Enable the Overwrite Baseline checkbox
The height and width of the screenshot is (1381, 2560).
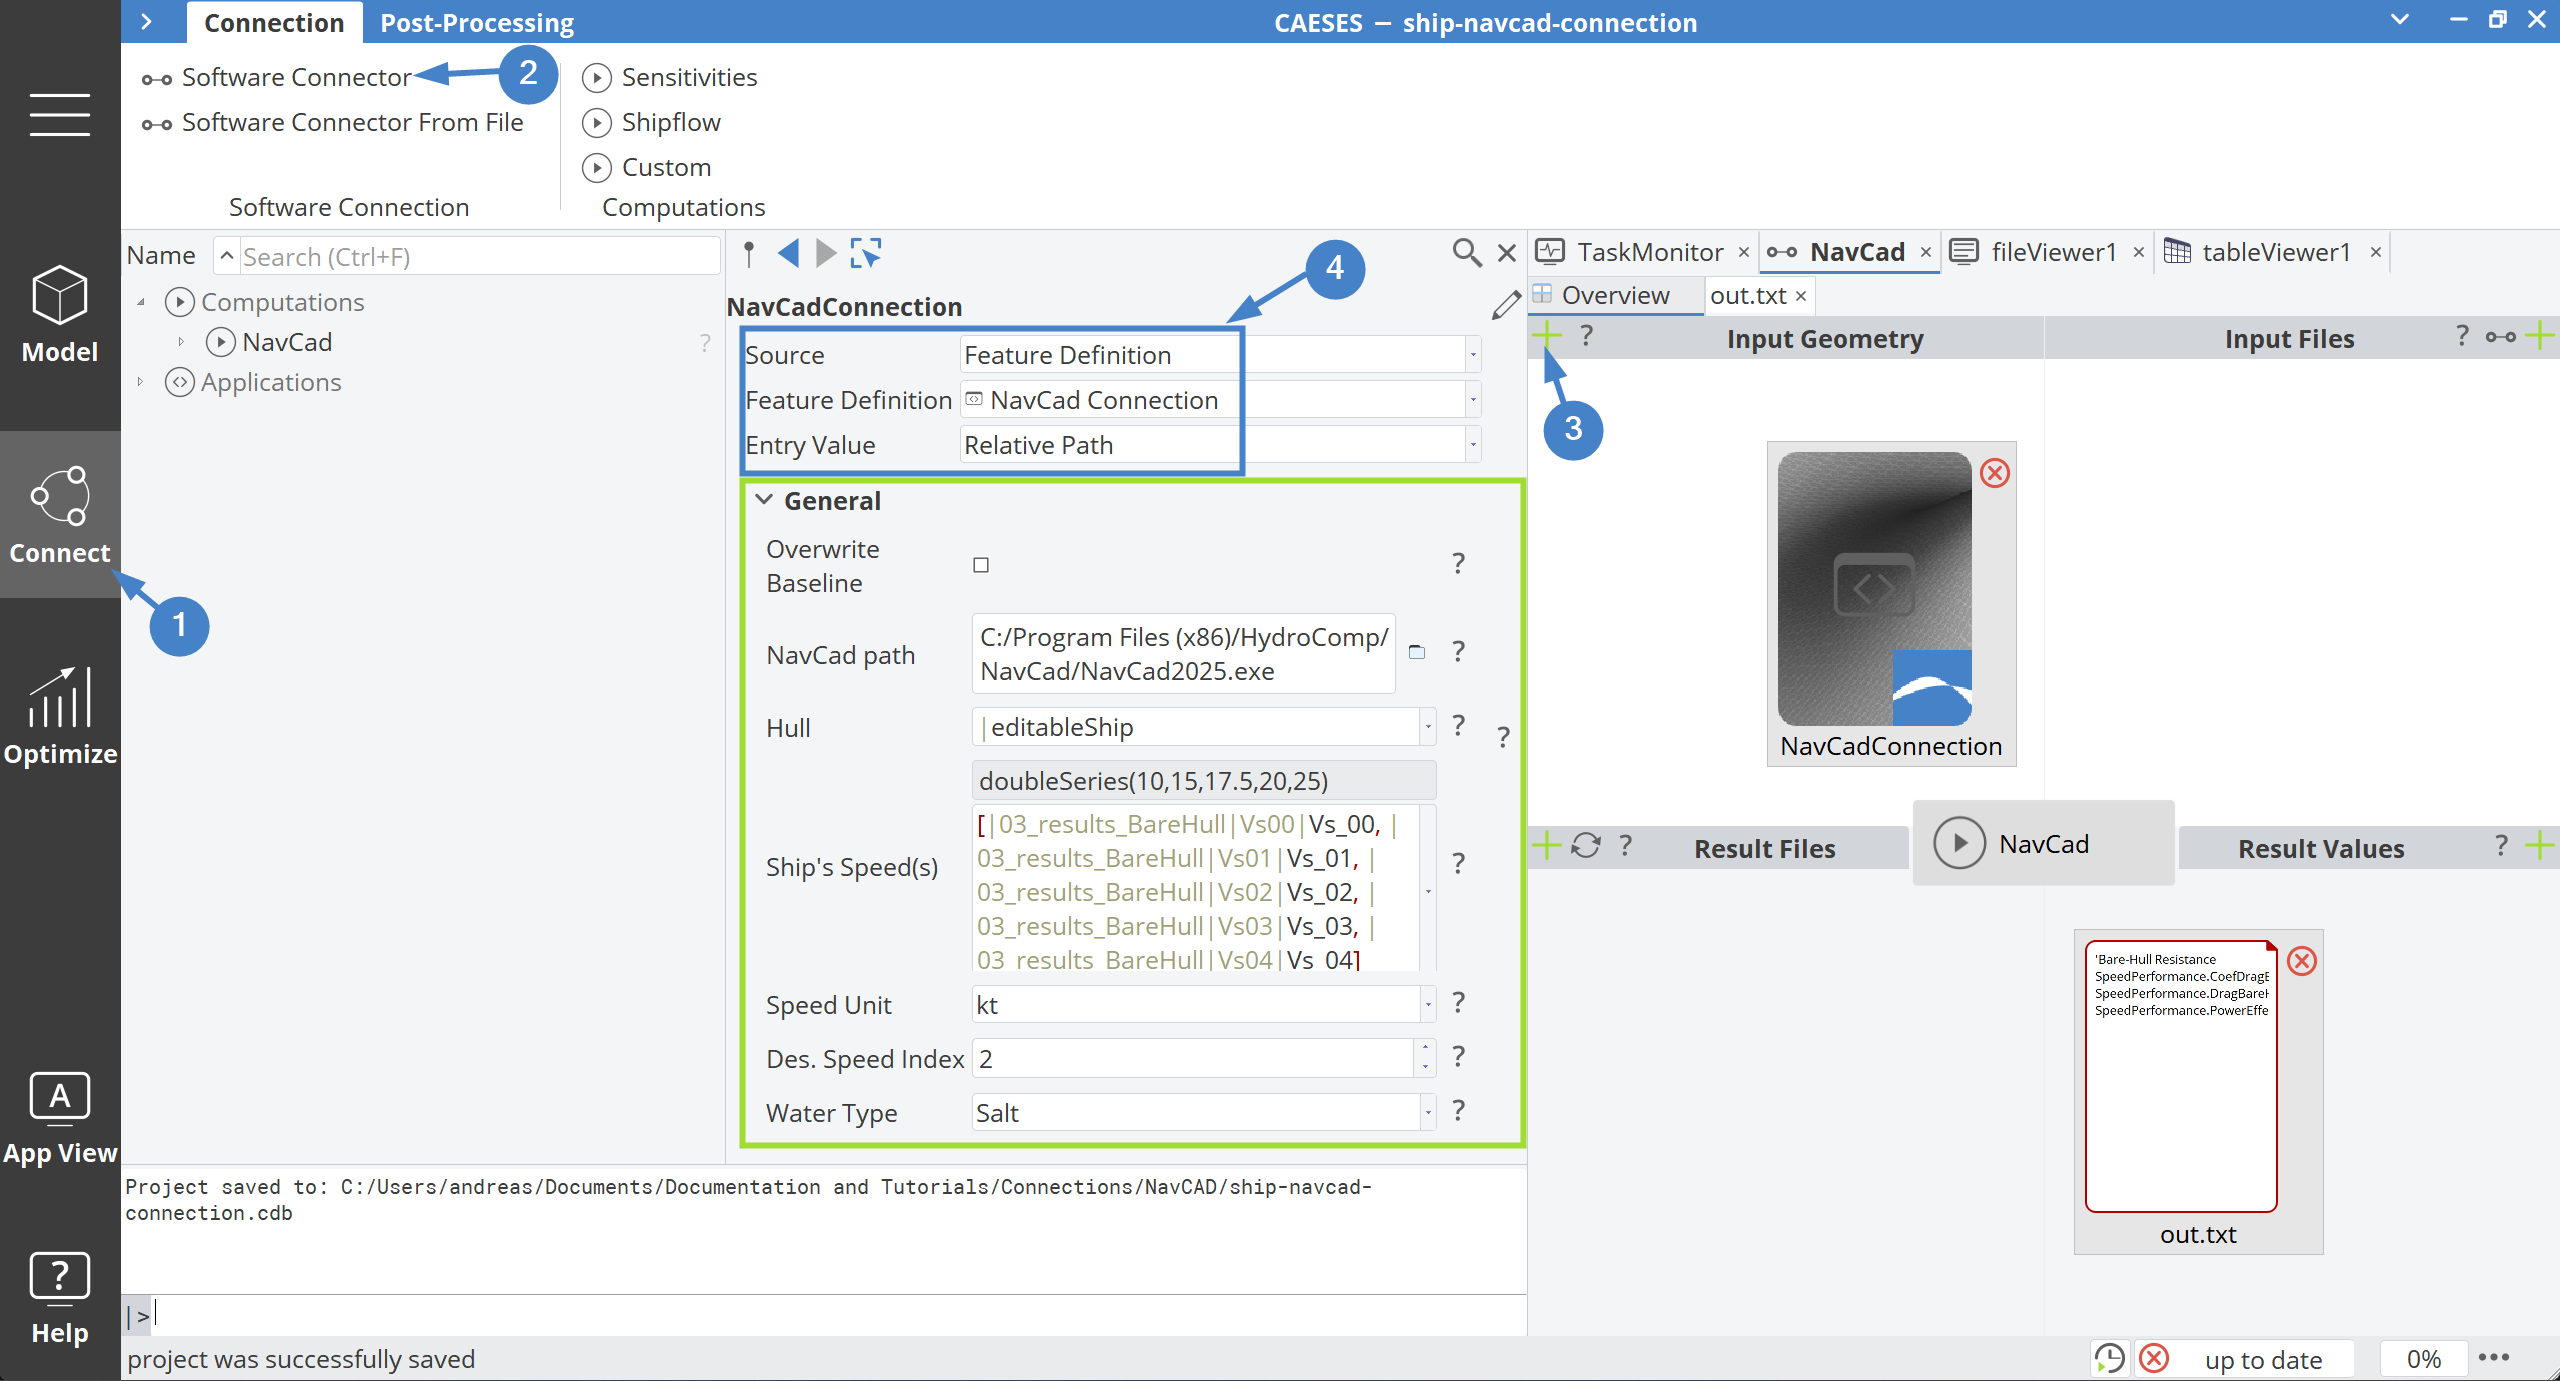[x=981, y=565]
